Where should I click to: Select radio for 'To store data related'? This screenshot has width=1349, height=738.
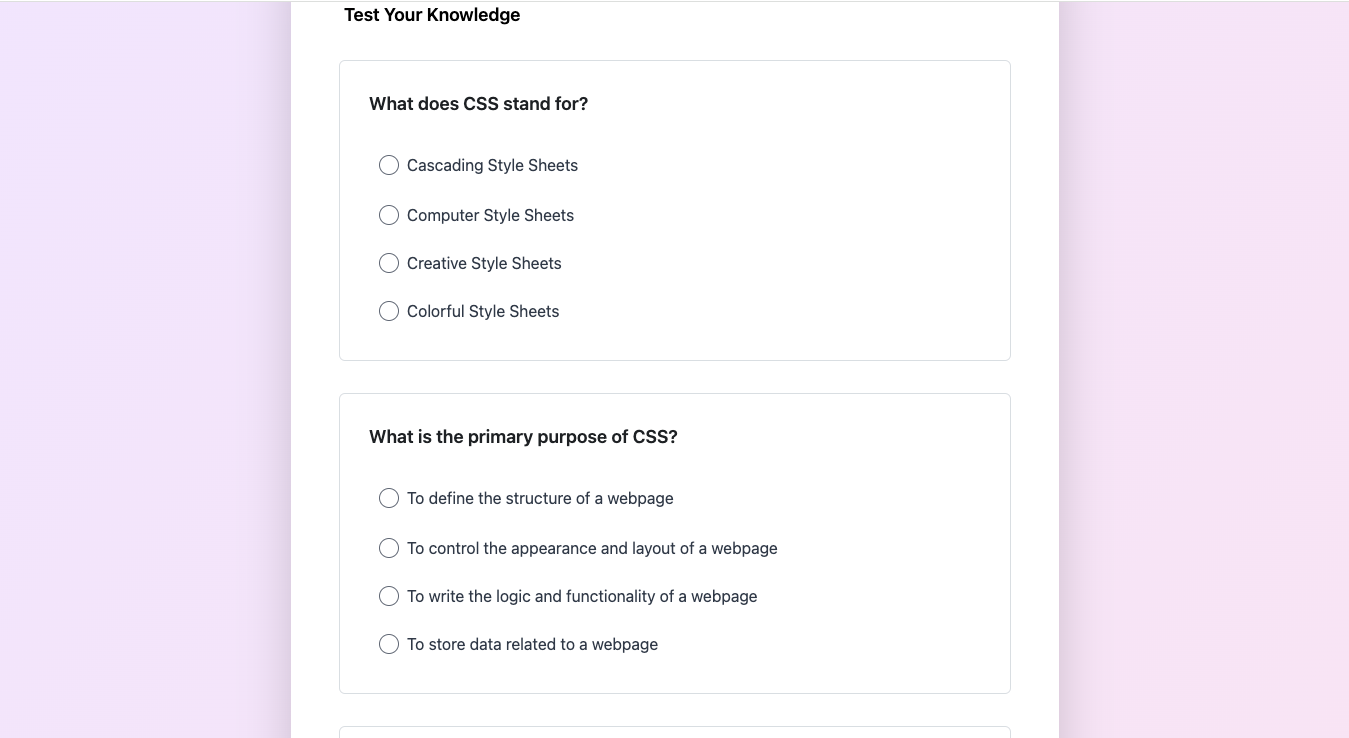(x=389, y=644)
